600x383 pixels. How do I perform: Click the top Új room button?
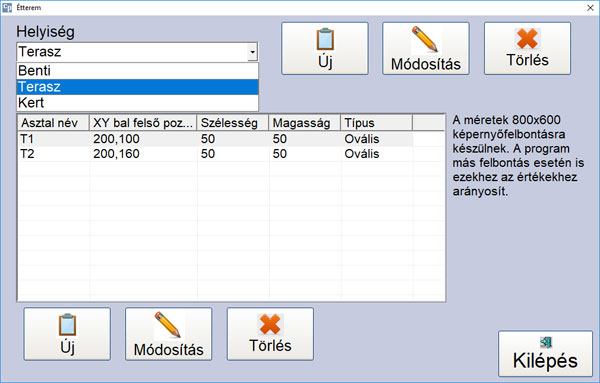[x=325, y=49]
